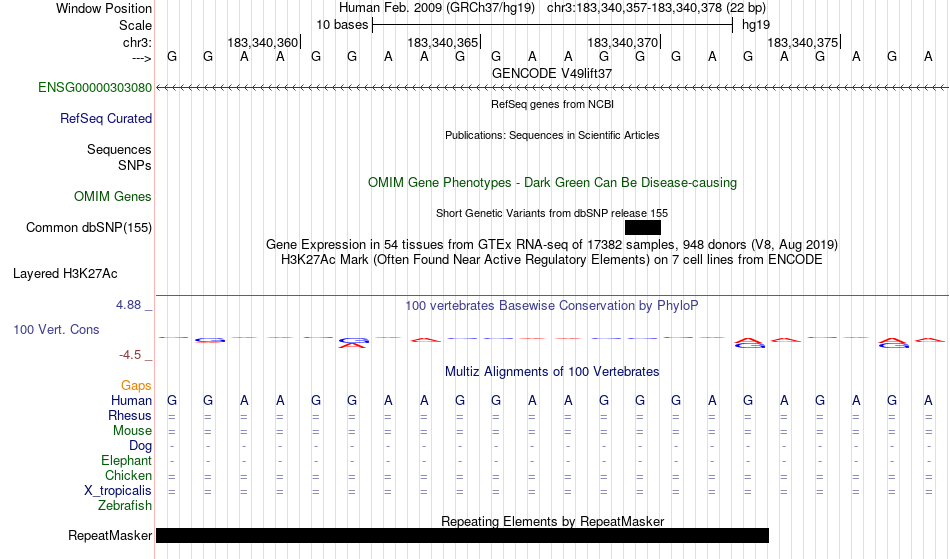Click the RepeatMasker track label on the left
This screenshot has height=559, width=950.
coord(110,535)
